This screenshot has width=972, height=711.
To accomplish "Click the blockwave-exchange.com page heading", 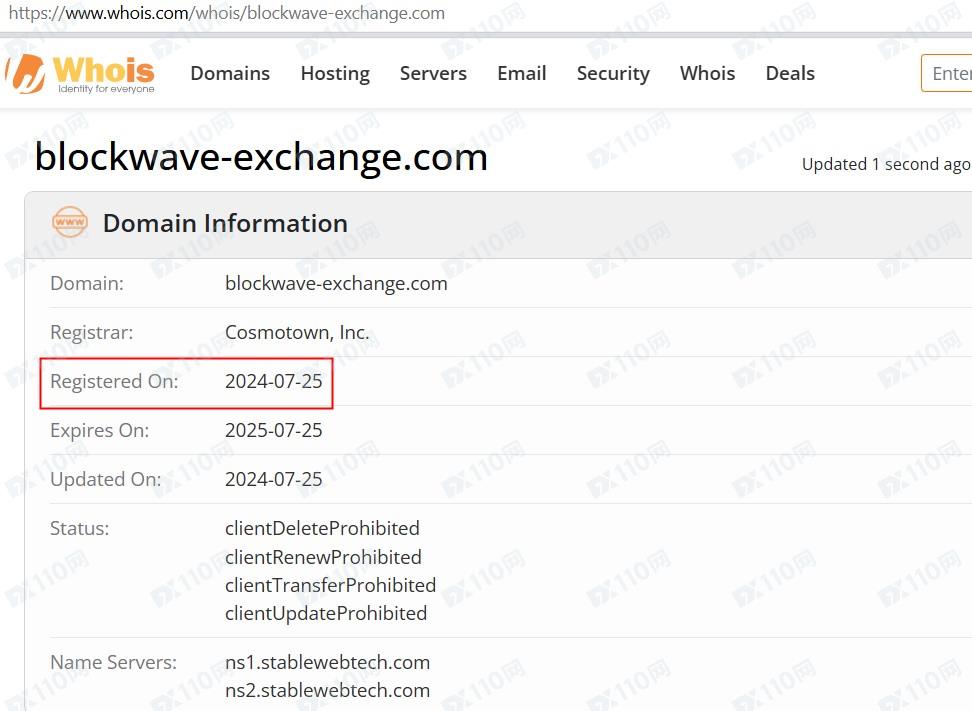I will click(x=261, y=157).
